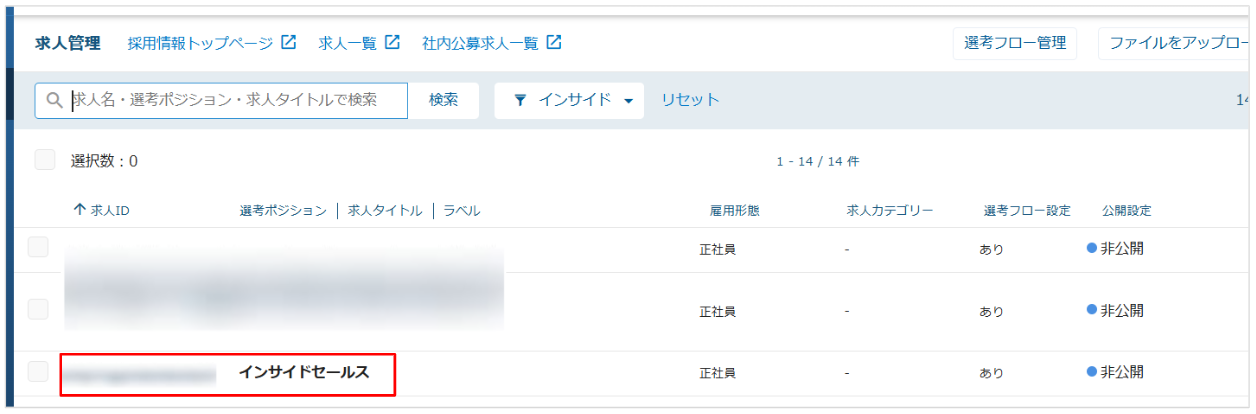
Task: Sort by the 求人タイトル column header
Action: tap(385, 211)
